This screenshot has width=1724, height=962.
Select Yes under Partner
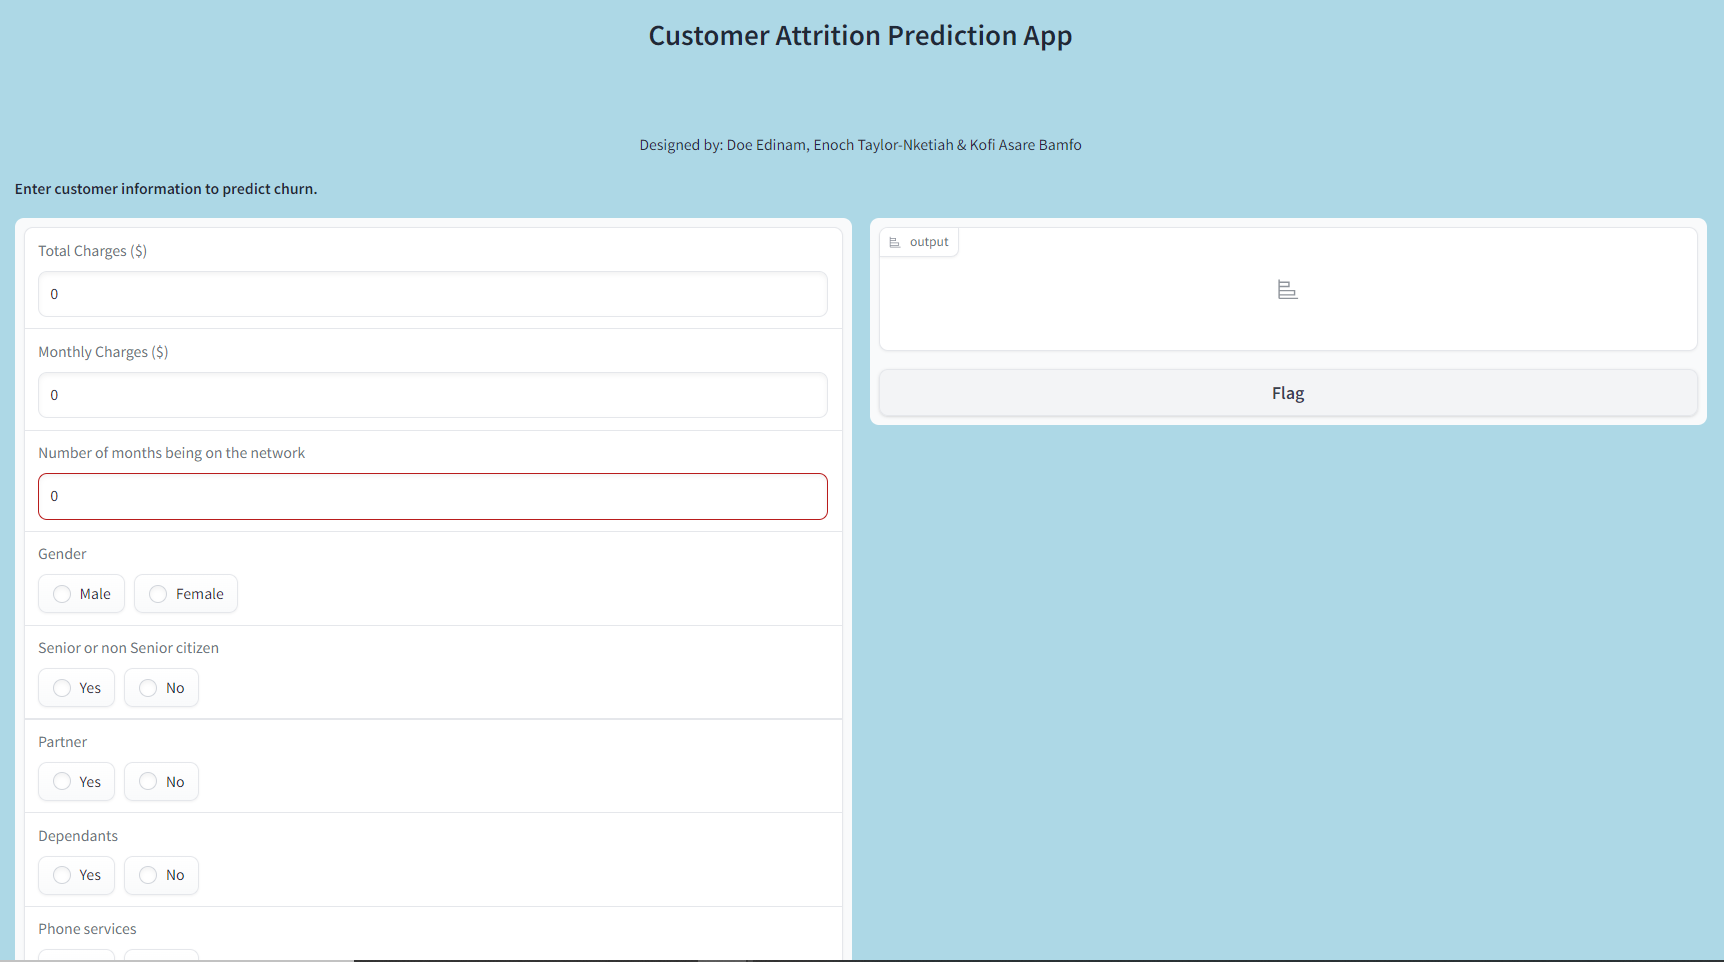point(76,781)
